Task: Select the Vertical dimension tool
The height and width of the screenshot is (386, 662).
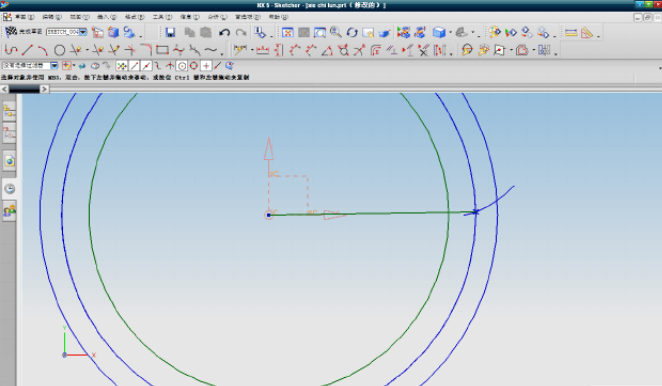Action: (x=278, y=50)
